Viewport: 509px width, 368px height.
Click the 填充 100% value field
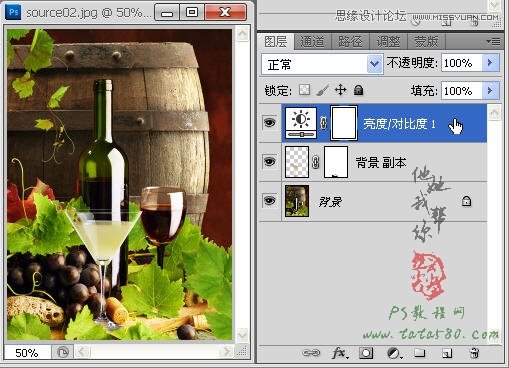[x=462, y=90]
